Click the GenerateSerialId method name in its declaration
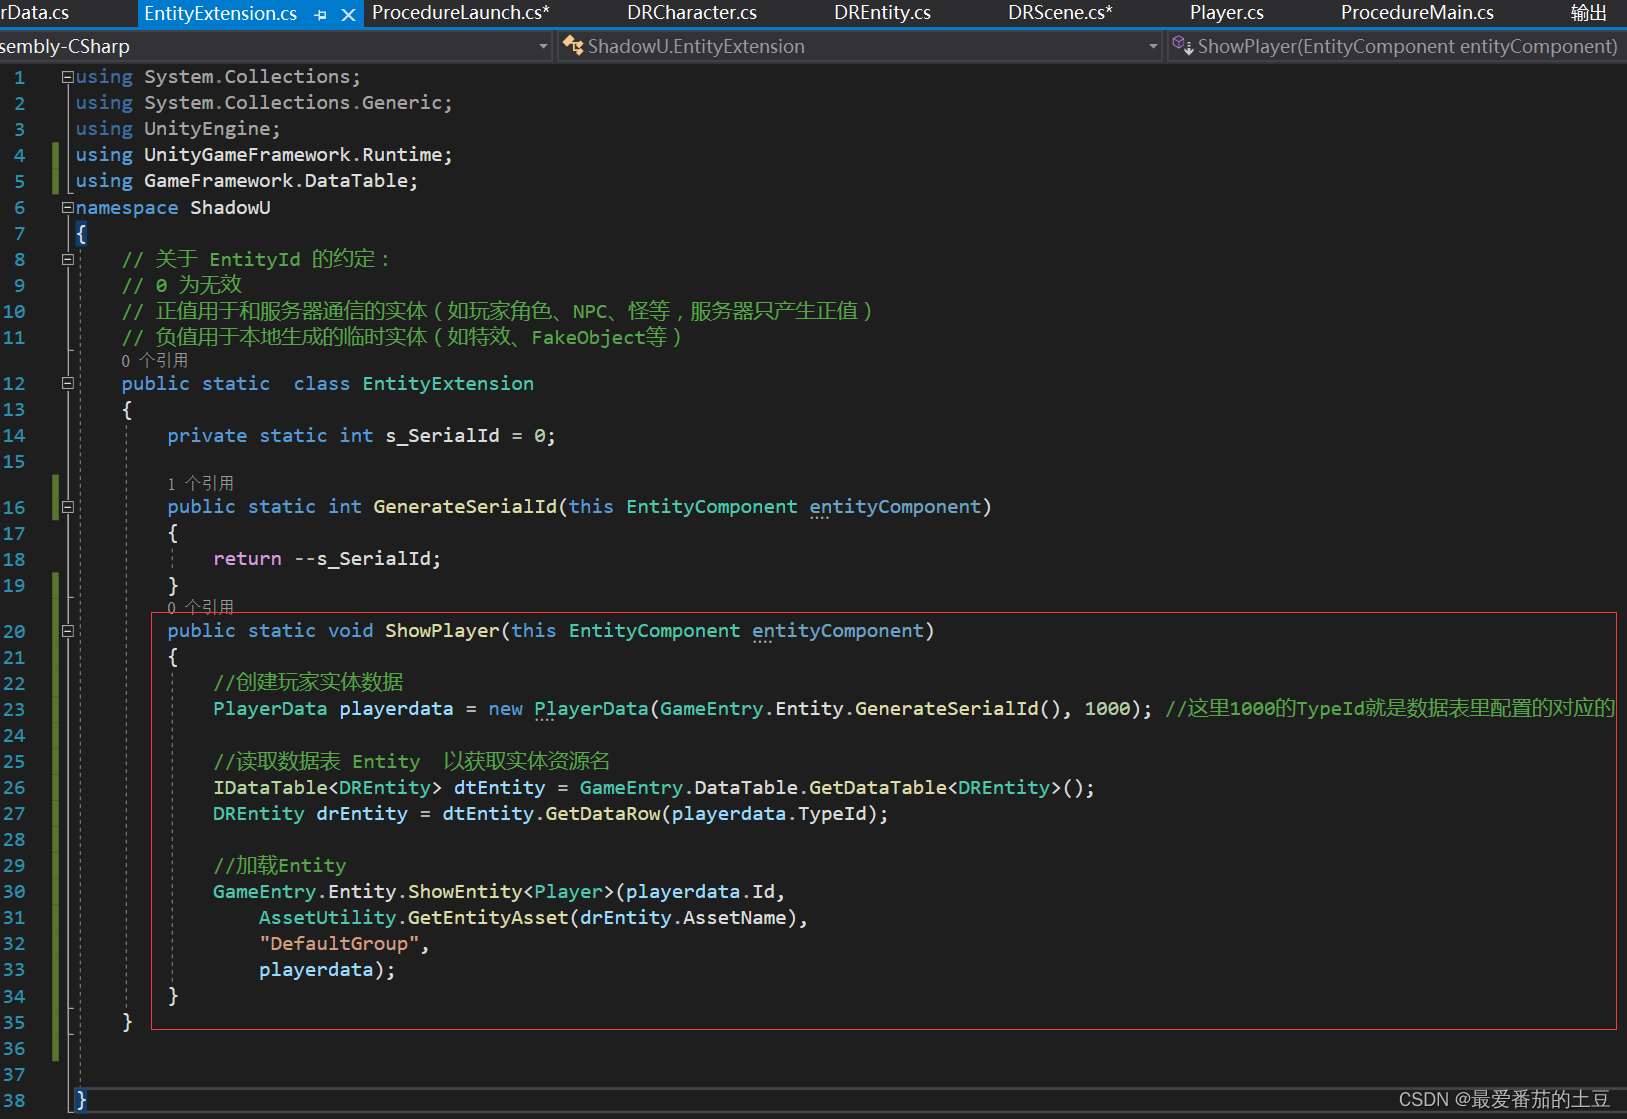The image size is (1627, 1119). (x=465, y=507)
